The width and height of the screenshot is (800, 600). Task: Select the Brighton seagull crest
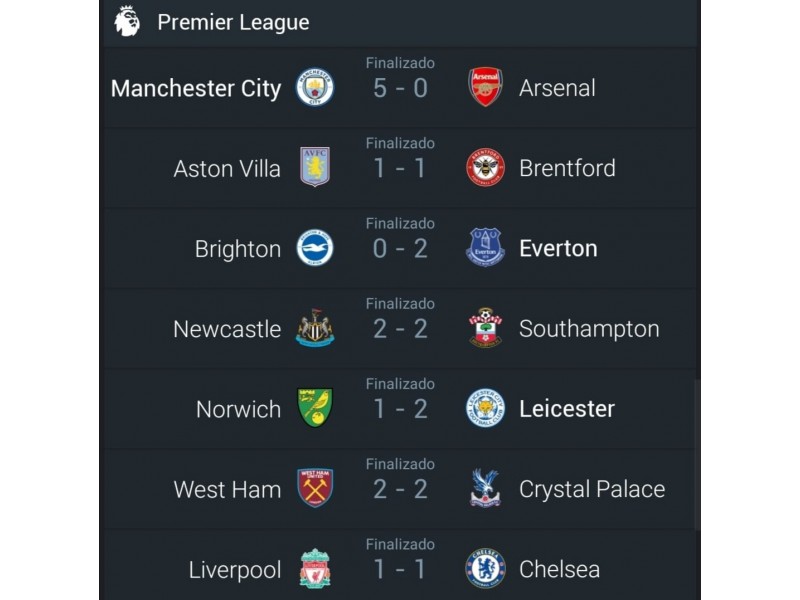point(315,247)
